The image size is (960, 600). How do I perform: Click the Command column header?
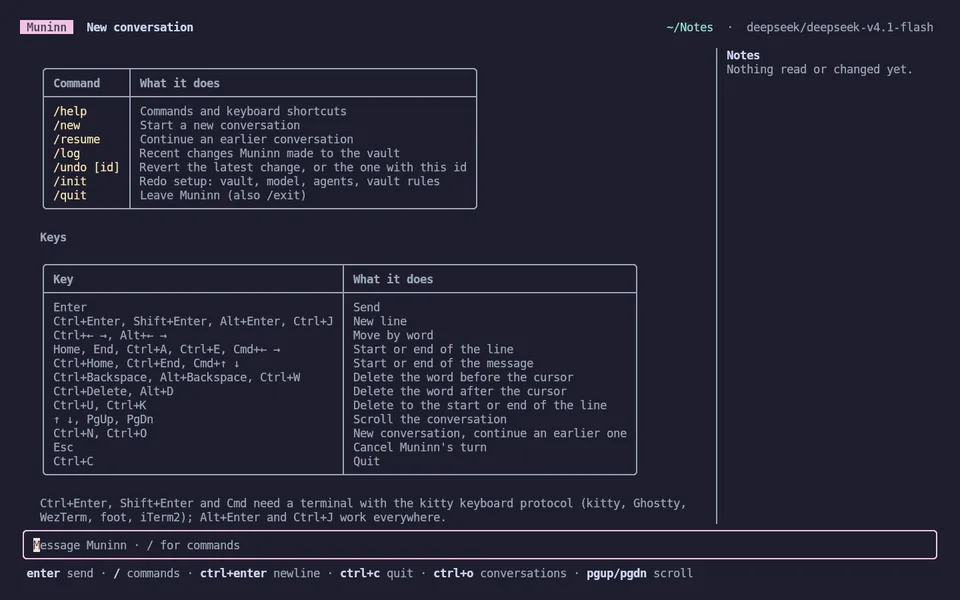(x=77, y=83)
